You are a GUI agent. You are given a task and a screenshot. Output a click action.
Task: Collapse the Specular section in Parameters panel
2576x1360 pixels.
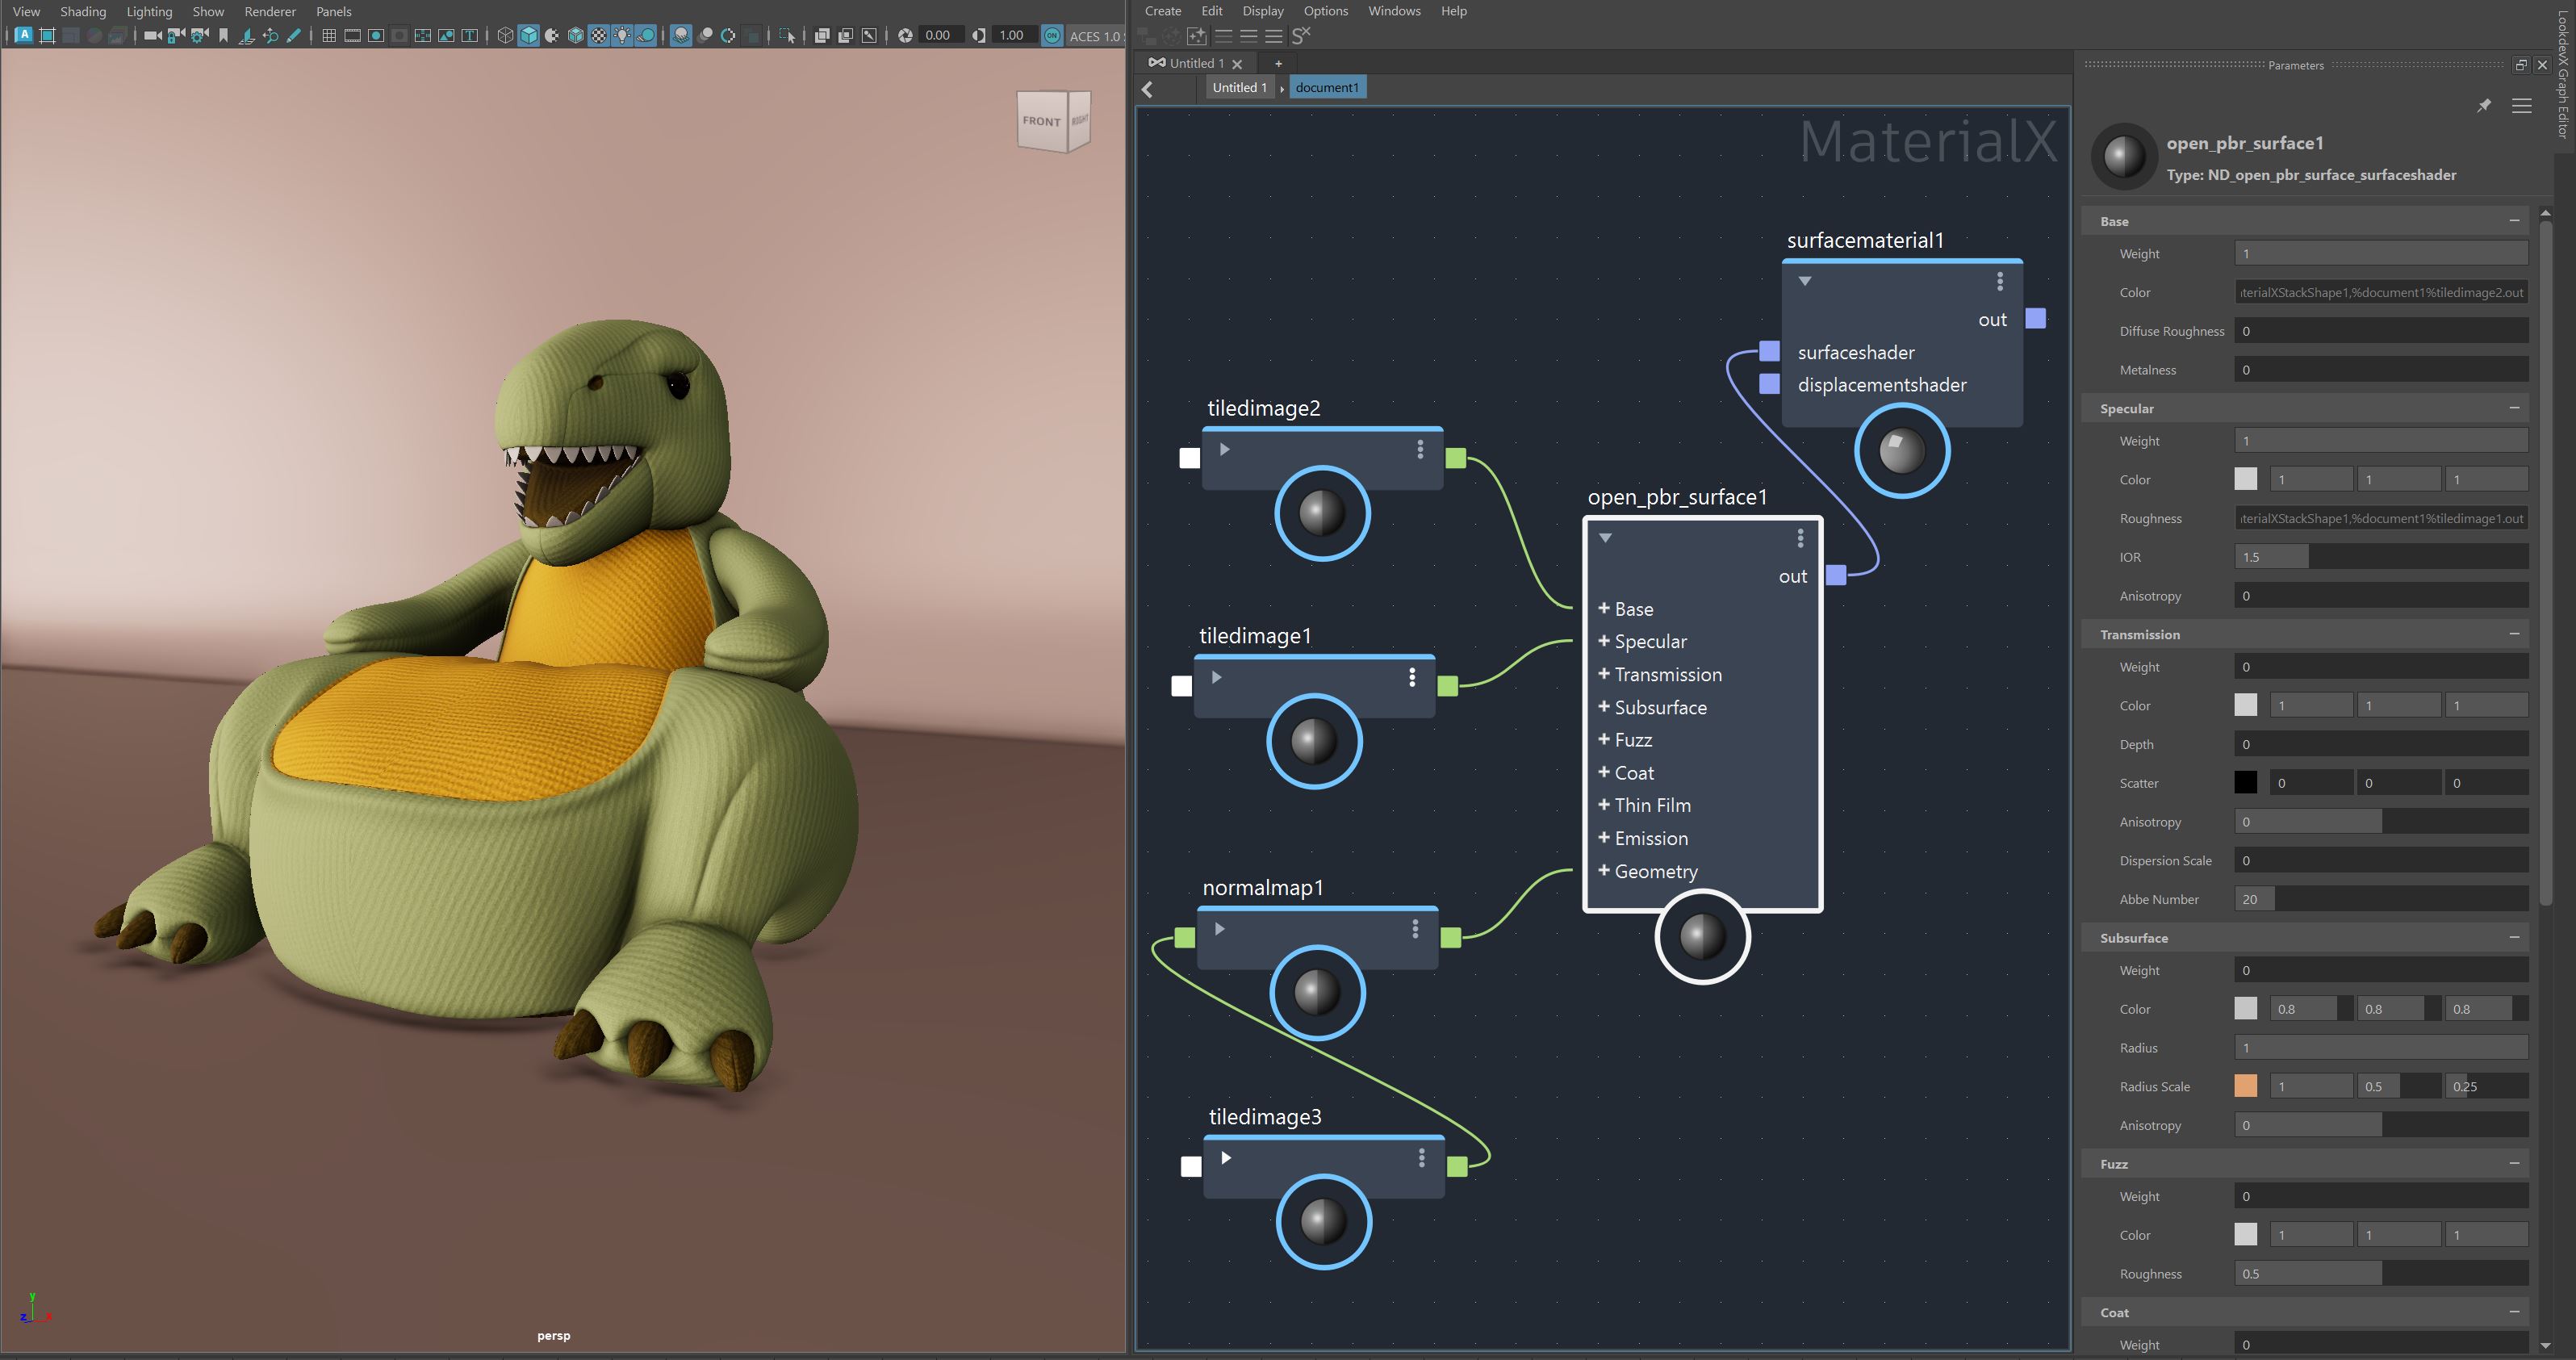tap(2514, 408)
